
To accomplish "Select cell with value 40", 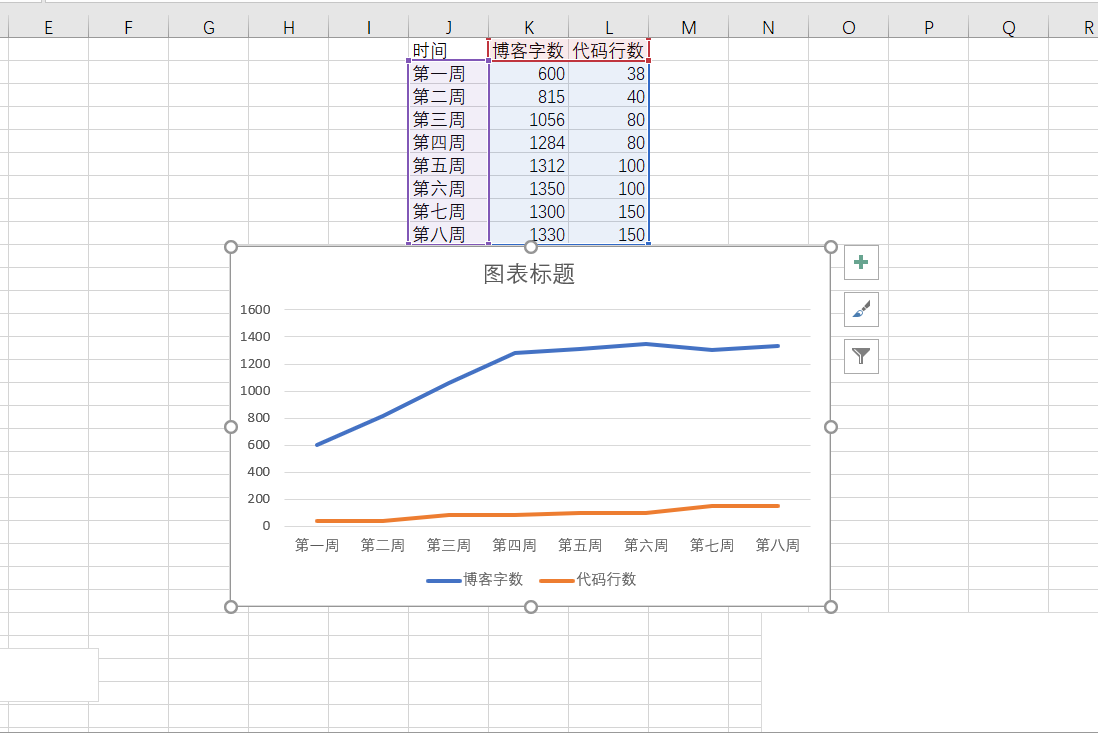I will pyautogui.click(x=609, y=97).
